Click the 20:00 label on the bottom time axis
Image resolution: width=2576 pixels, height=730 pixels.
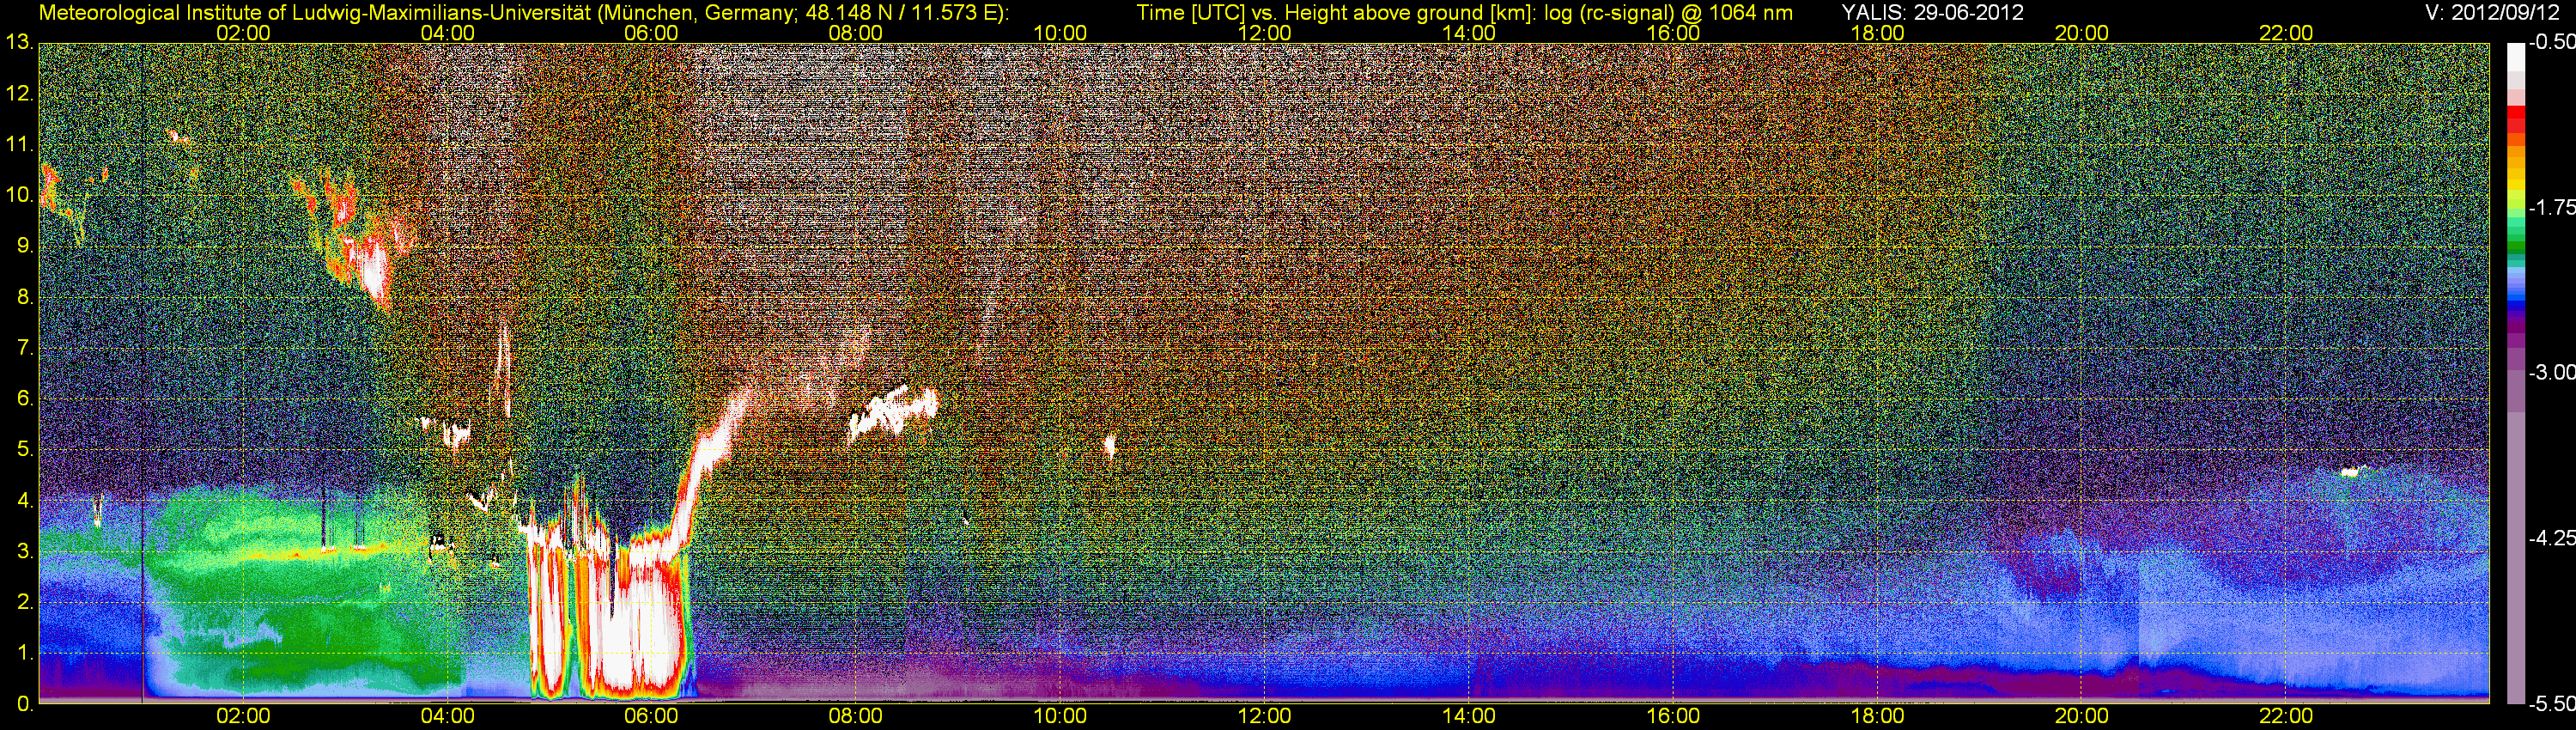(x=2082, y=716)
